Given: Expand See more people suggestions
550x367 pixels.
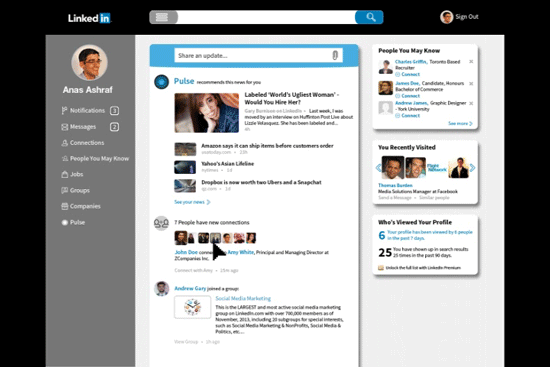Looking at the screenshot, I should click(460, 124).
